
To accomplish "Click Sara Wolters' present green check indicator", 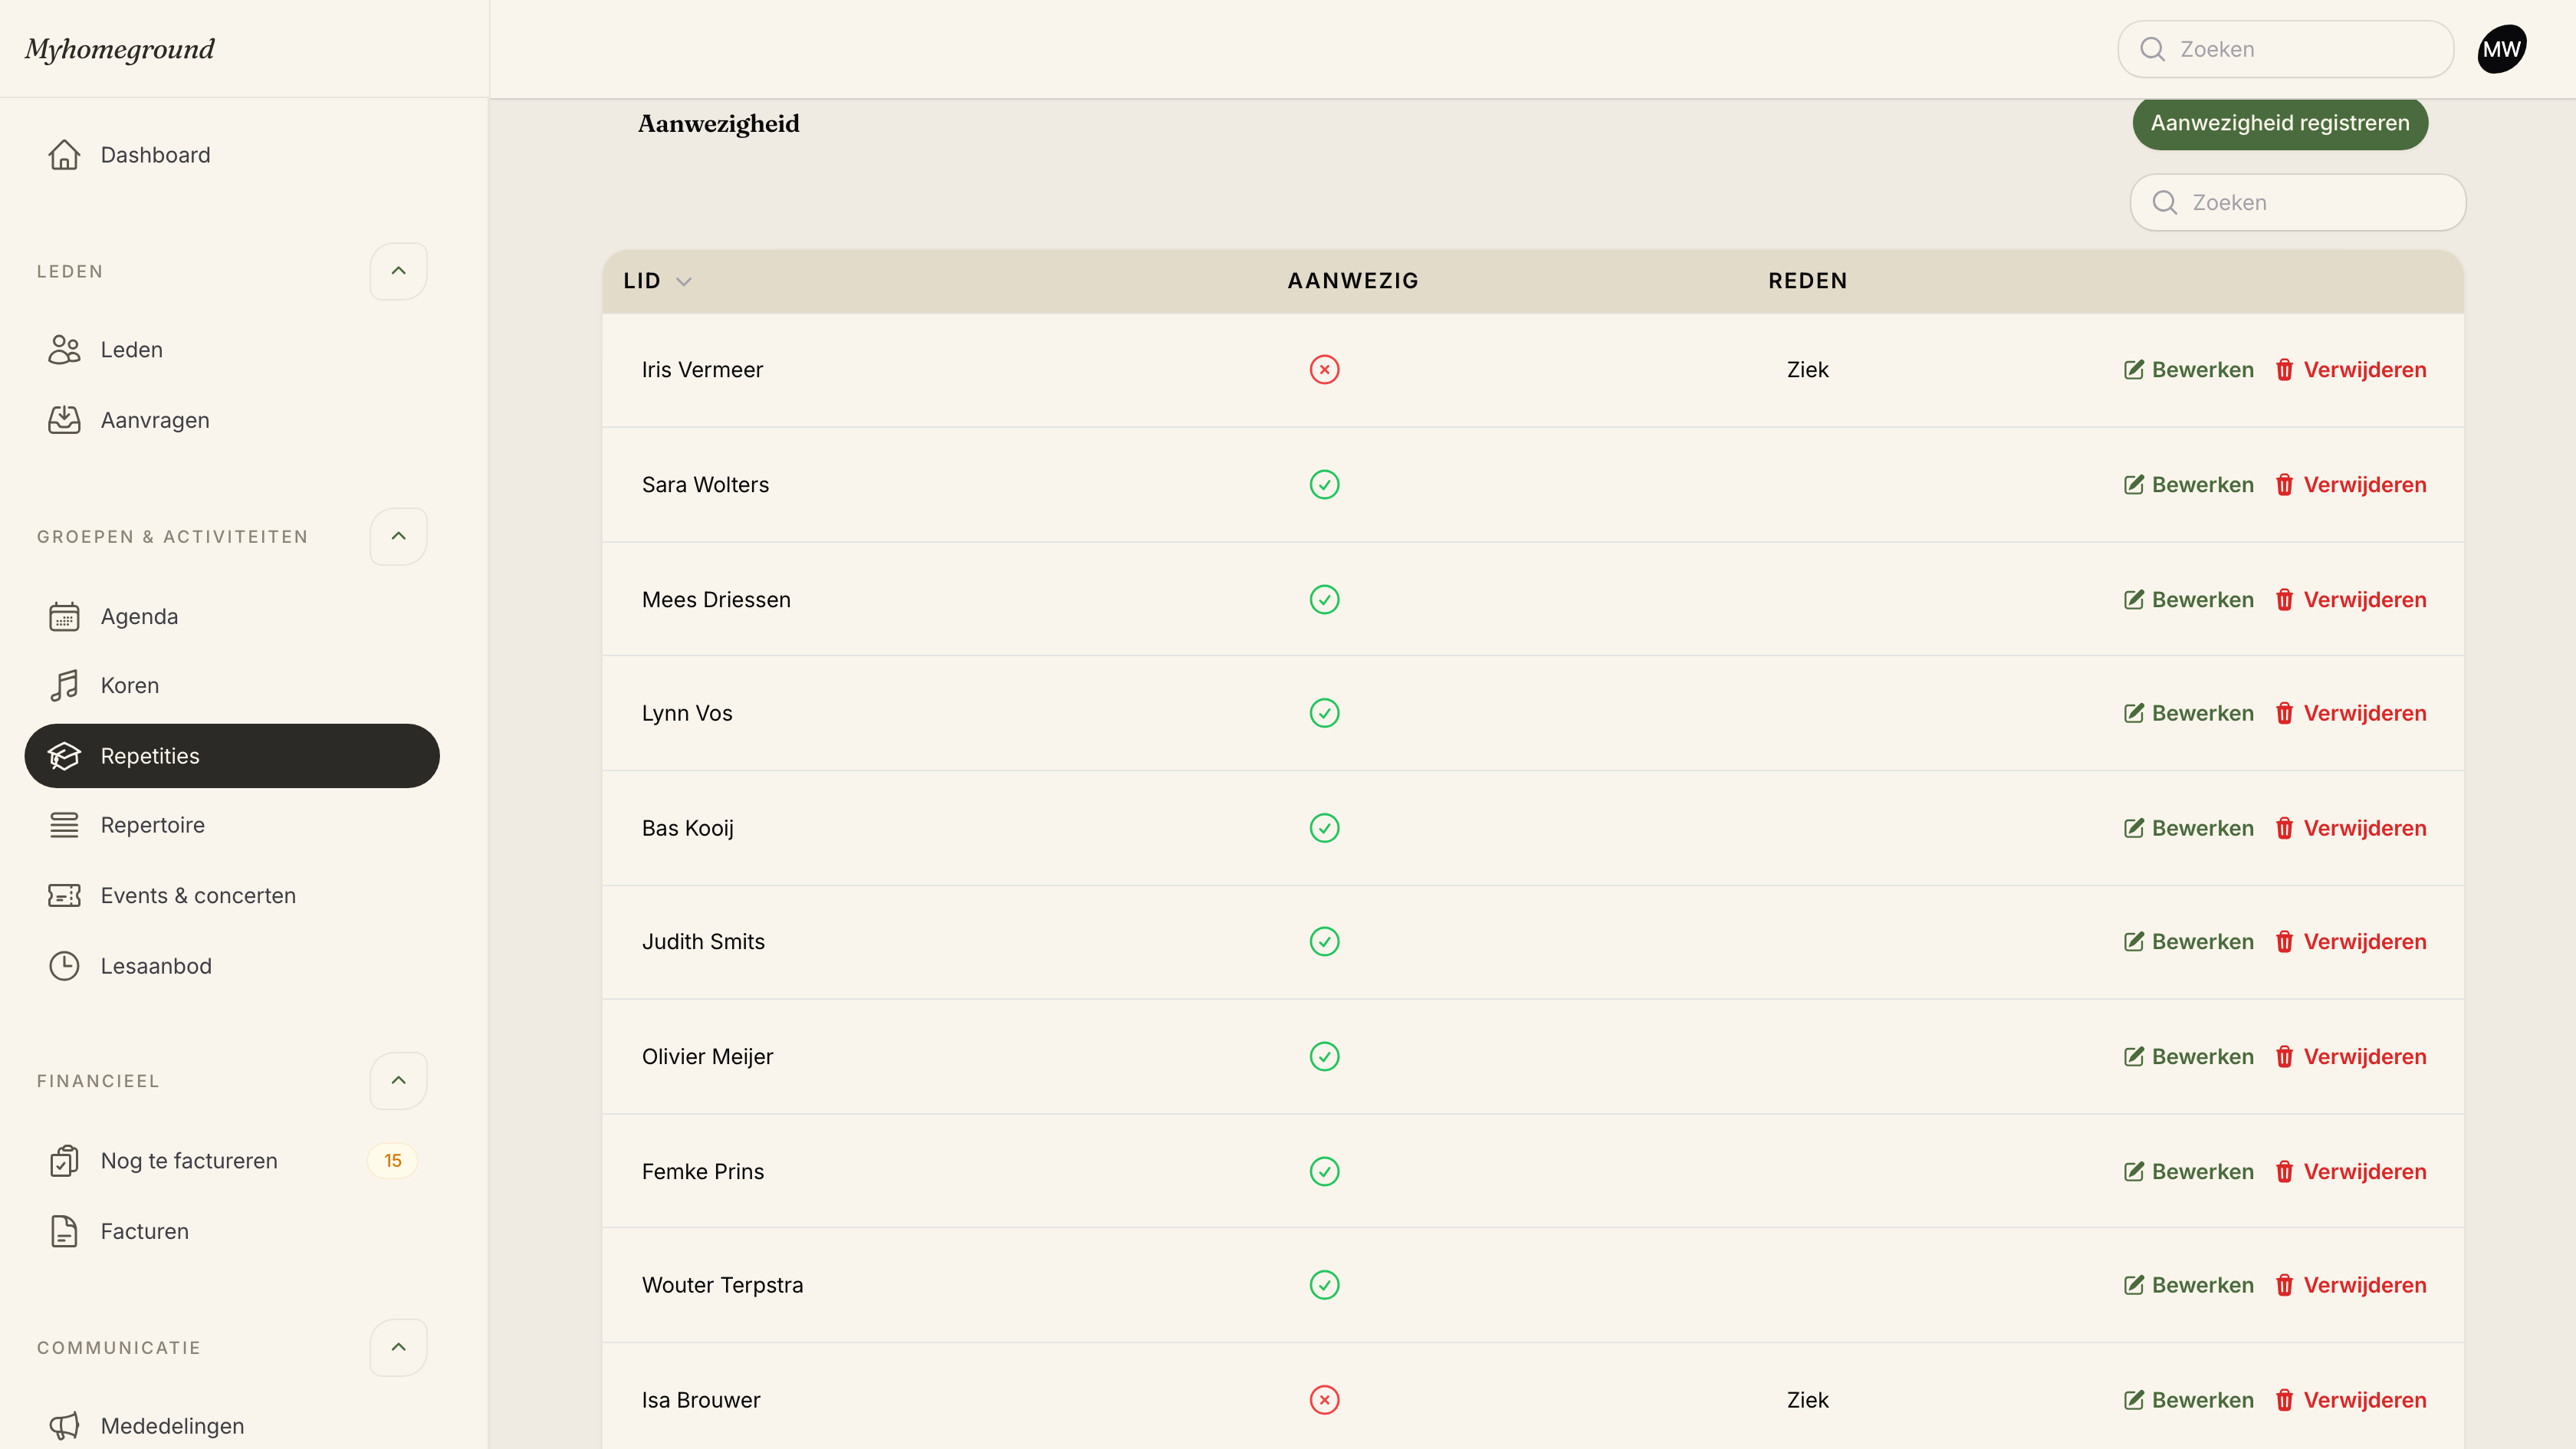I will pos(1324,485).
